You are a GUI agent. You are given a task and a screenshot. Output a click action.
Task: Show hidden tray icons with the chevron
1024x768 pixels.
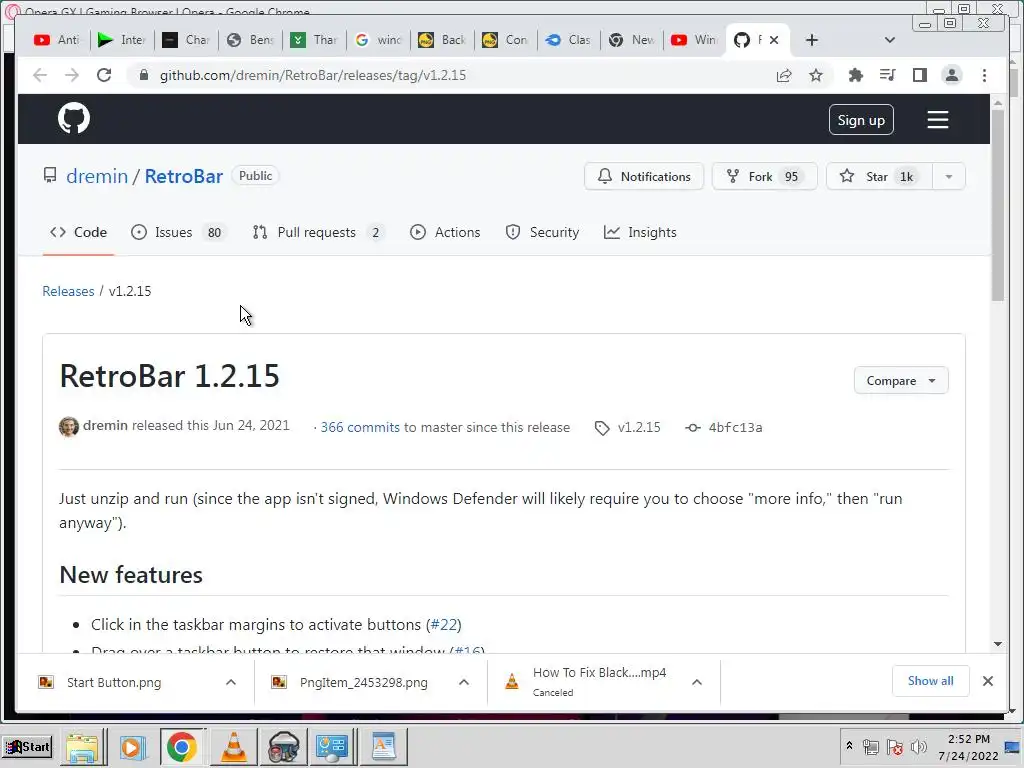pos(849,746)
